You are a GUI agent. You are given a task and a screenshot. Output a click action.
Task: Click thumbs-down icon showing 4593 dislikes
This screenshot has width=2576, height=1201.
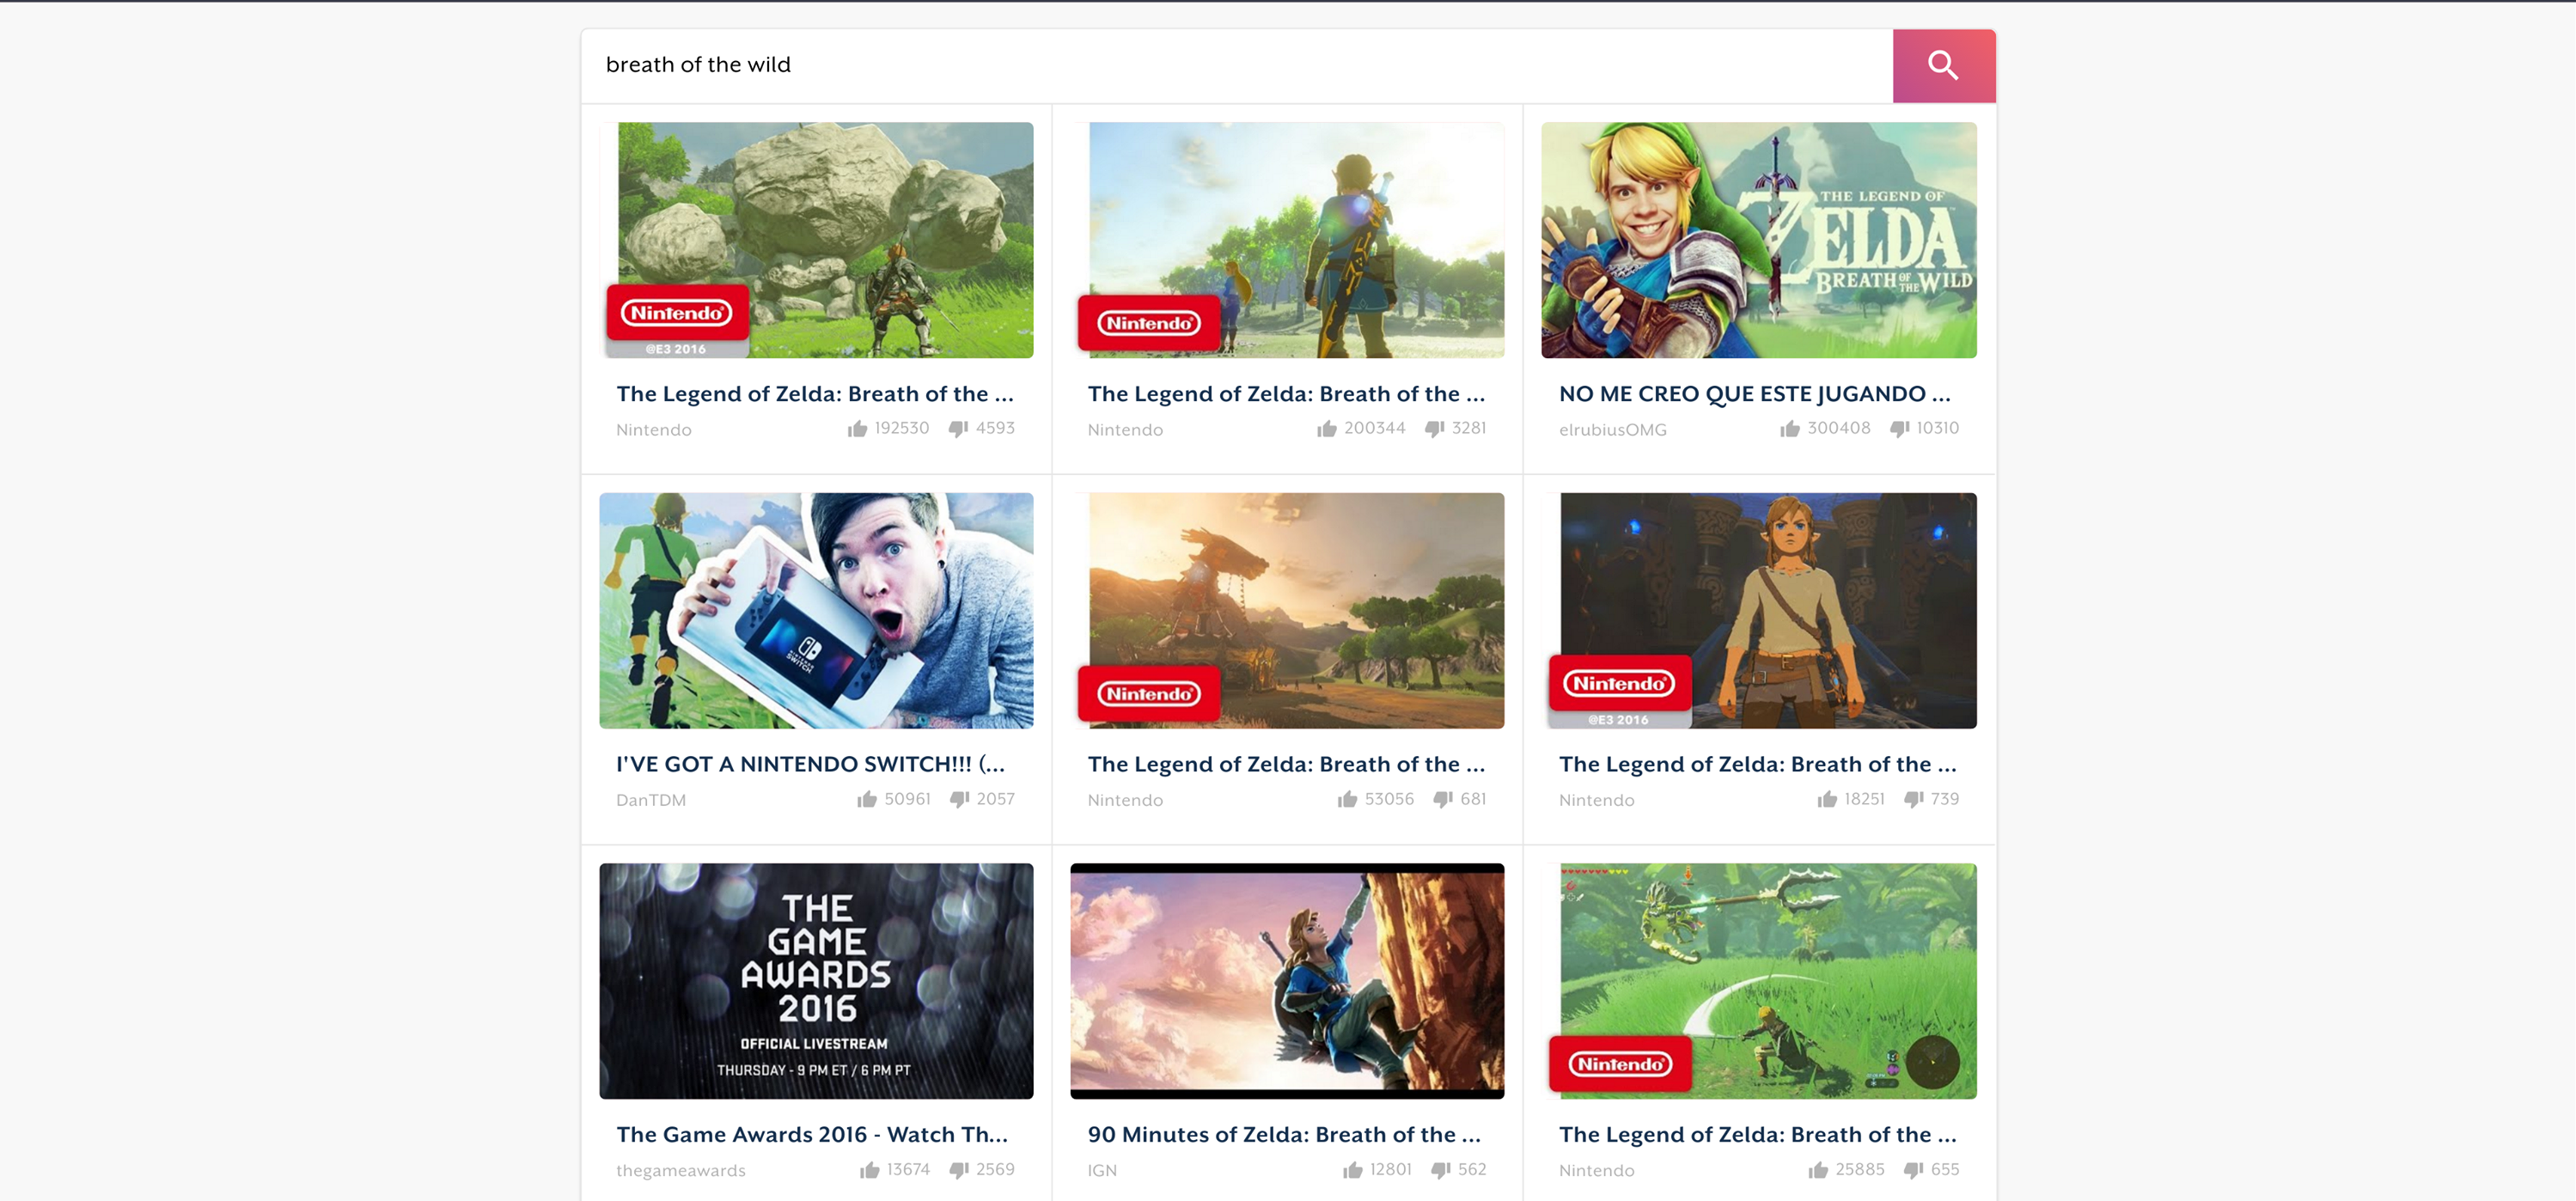pos(958,429)
